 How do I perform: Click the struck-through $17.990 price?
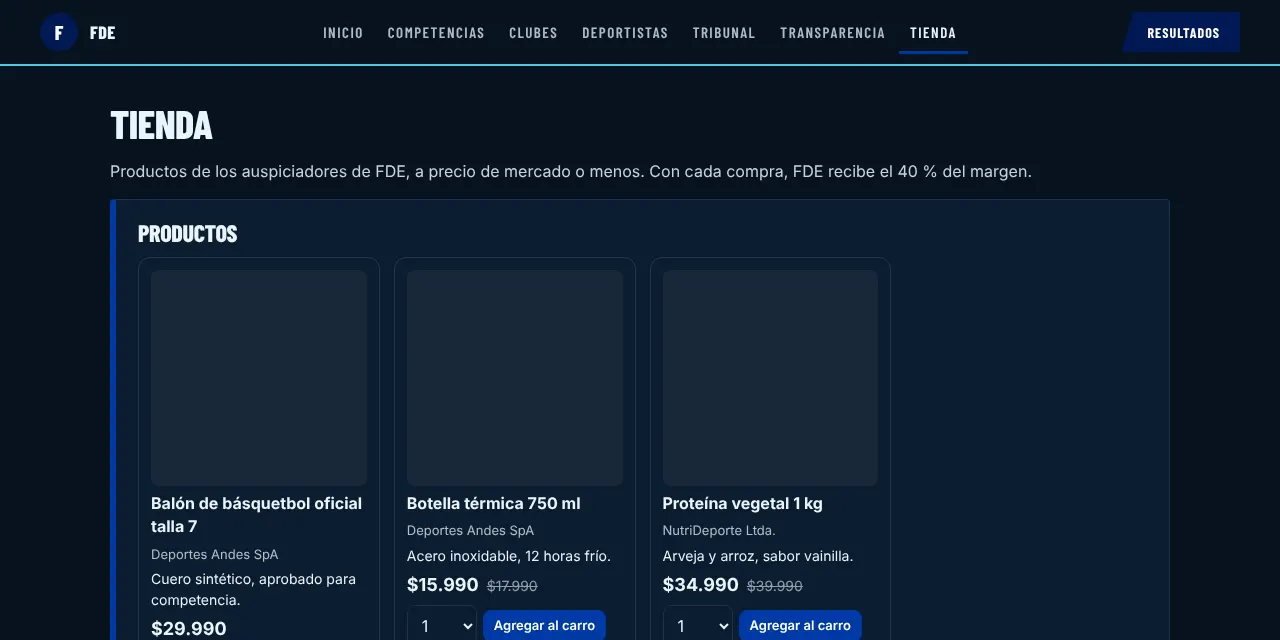[x=512, y=586]
